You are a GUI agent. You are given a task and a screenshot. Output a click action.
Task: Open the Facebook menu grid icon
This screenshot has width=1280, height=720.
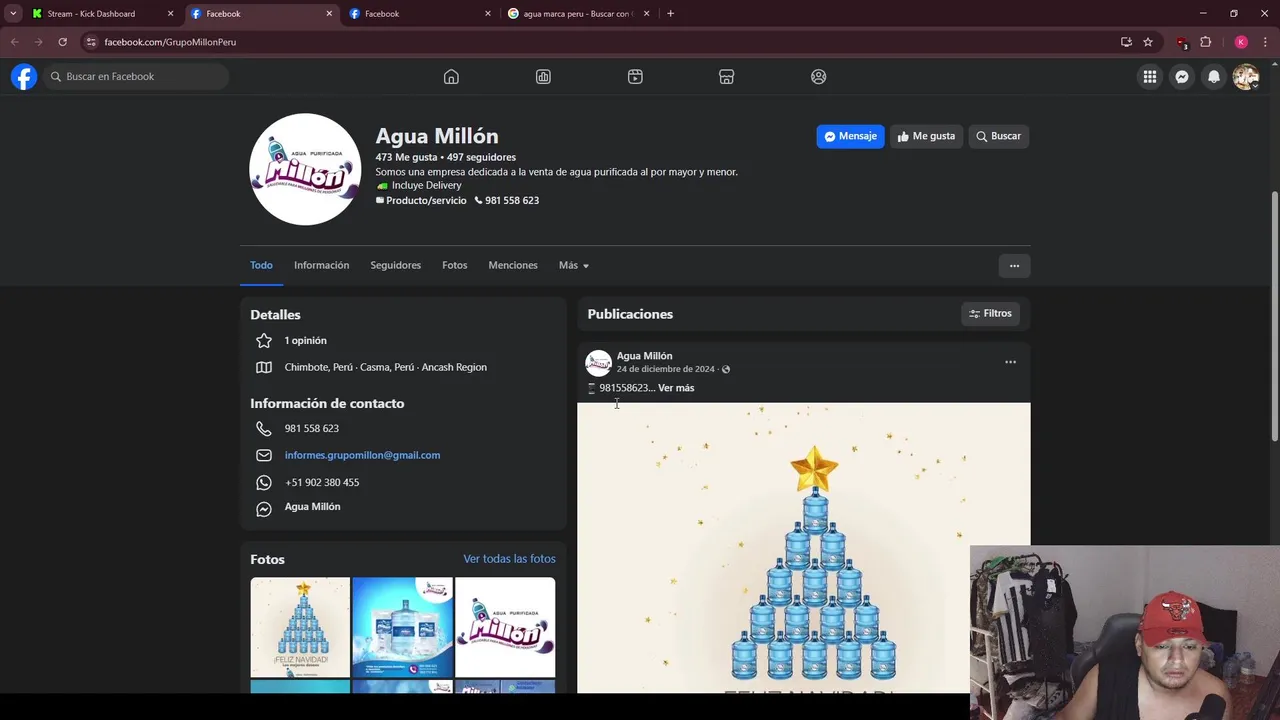pyautogui.click(x=1150, y=77)
